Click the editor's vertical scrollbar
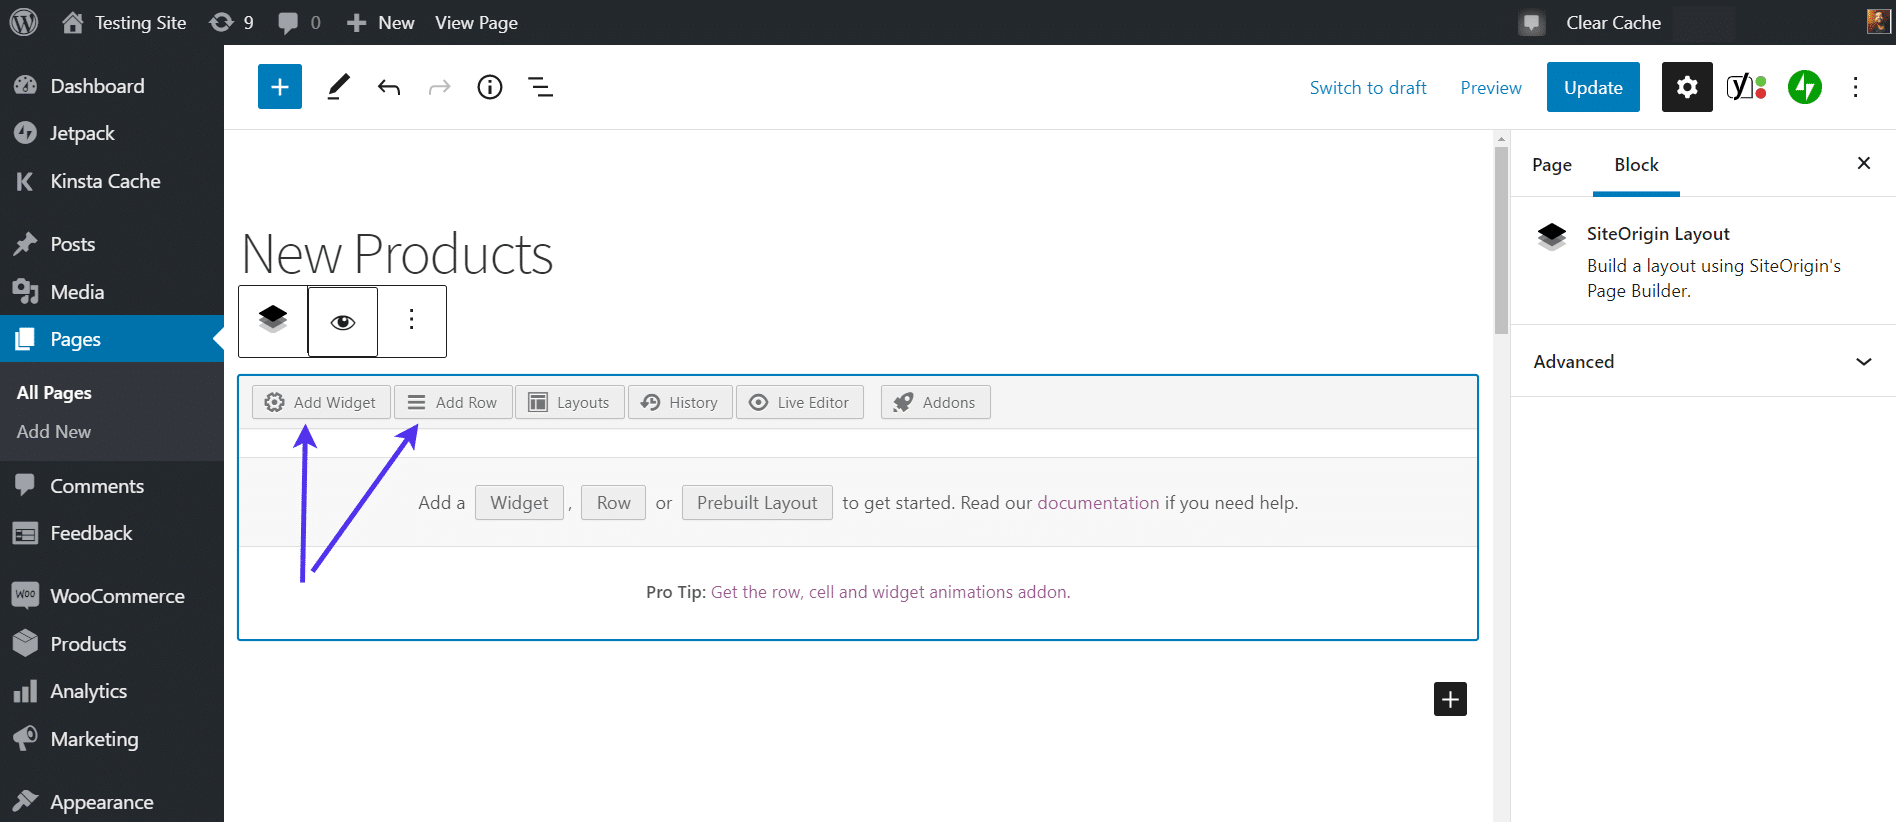Screen dimensions: 1896x822 pyautogui.click(x=1501, y=240)
